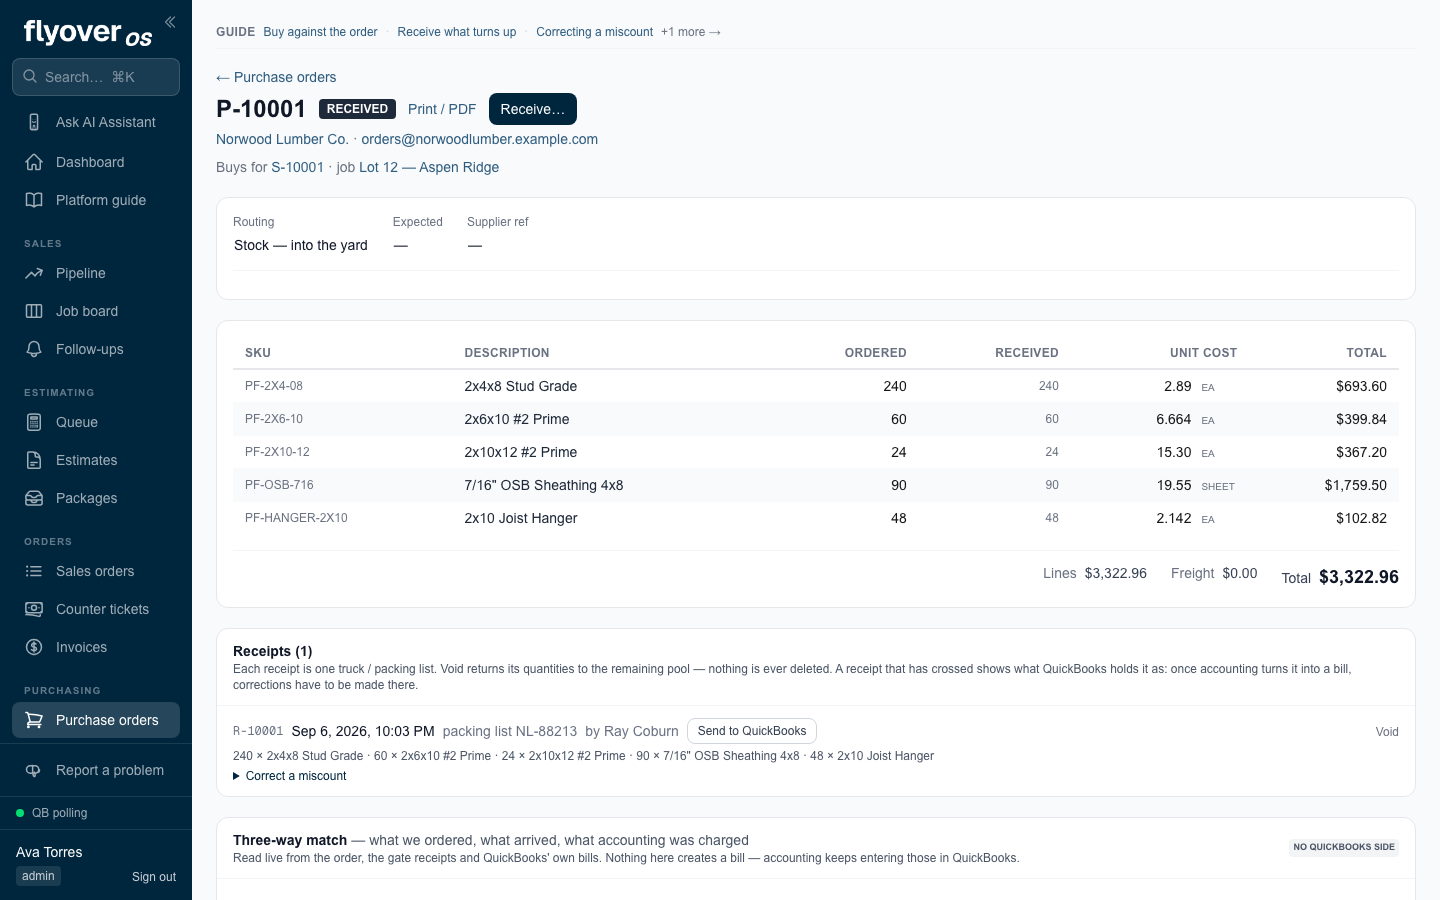Go to Dashboard

[96, 162]
